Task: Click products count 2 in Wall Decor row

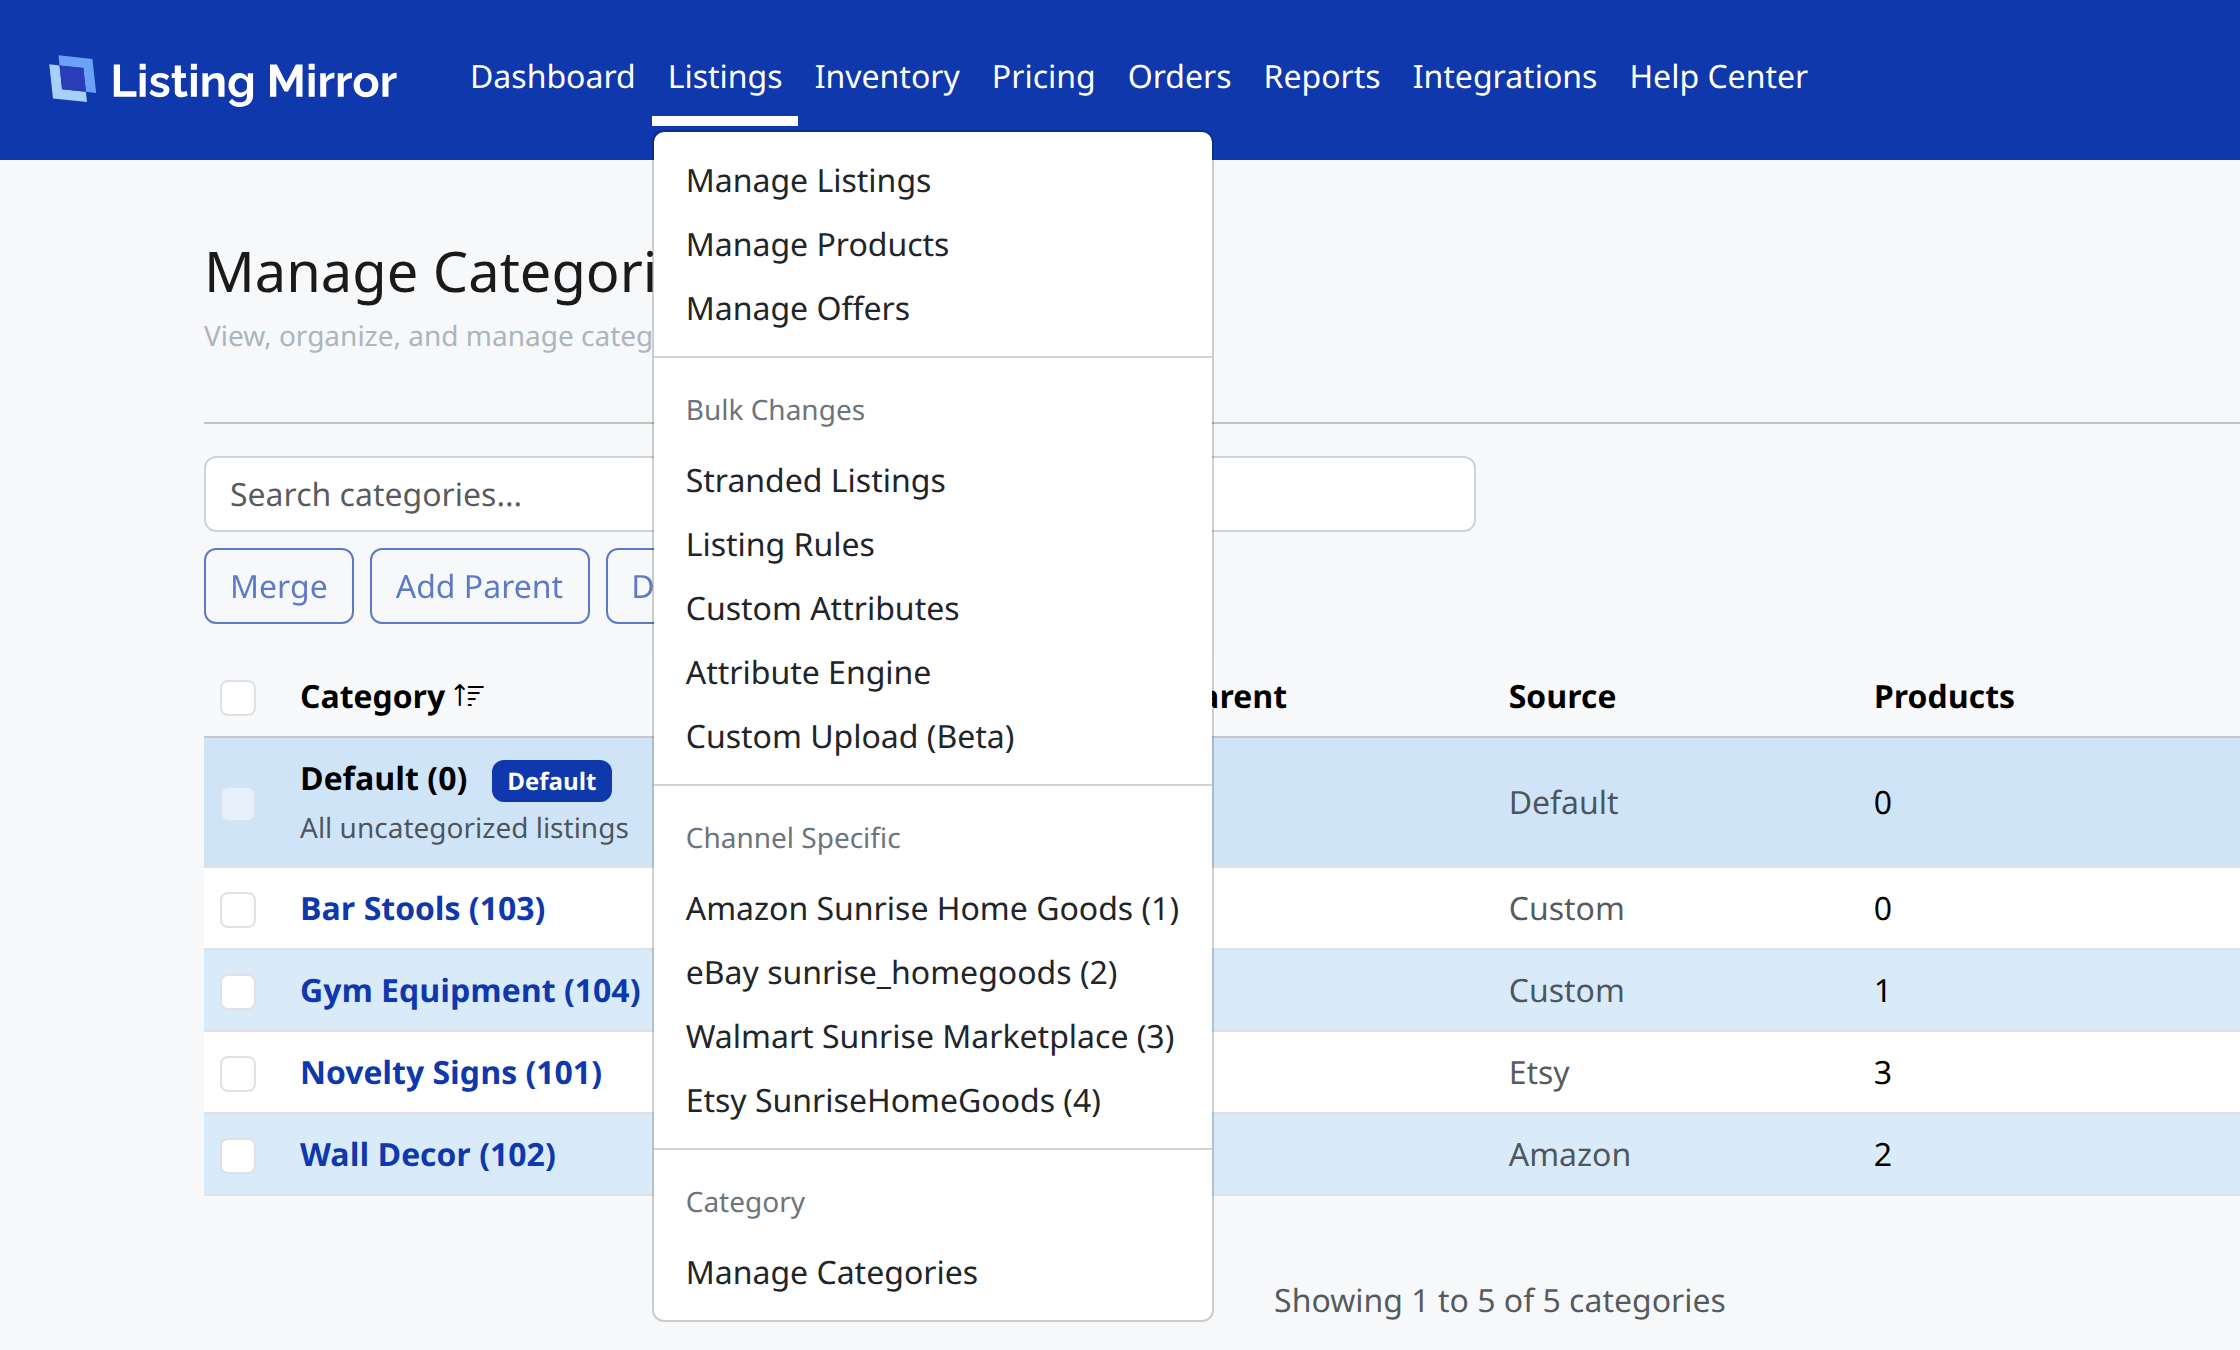Action: pos(1882,1155)
